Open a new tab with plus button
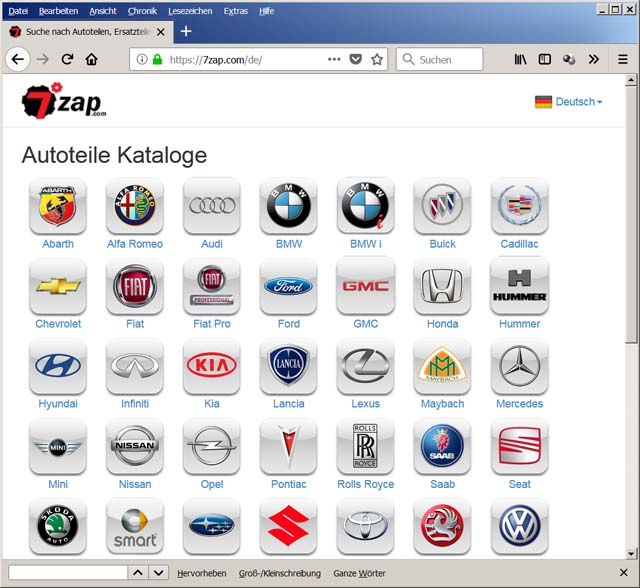 pos(186,31)
